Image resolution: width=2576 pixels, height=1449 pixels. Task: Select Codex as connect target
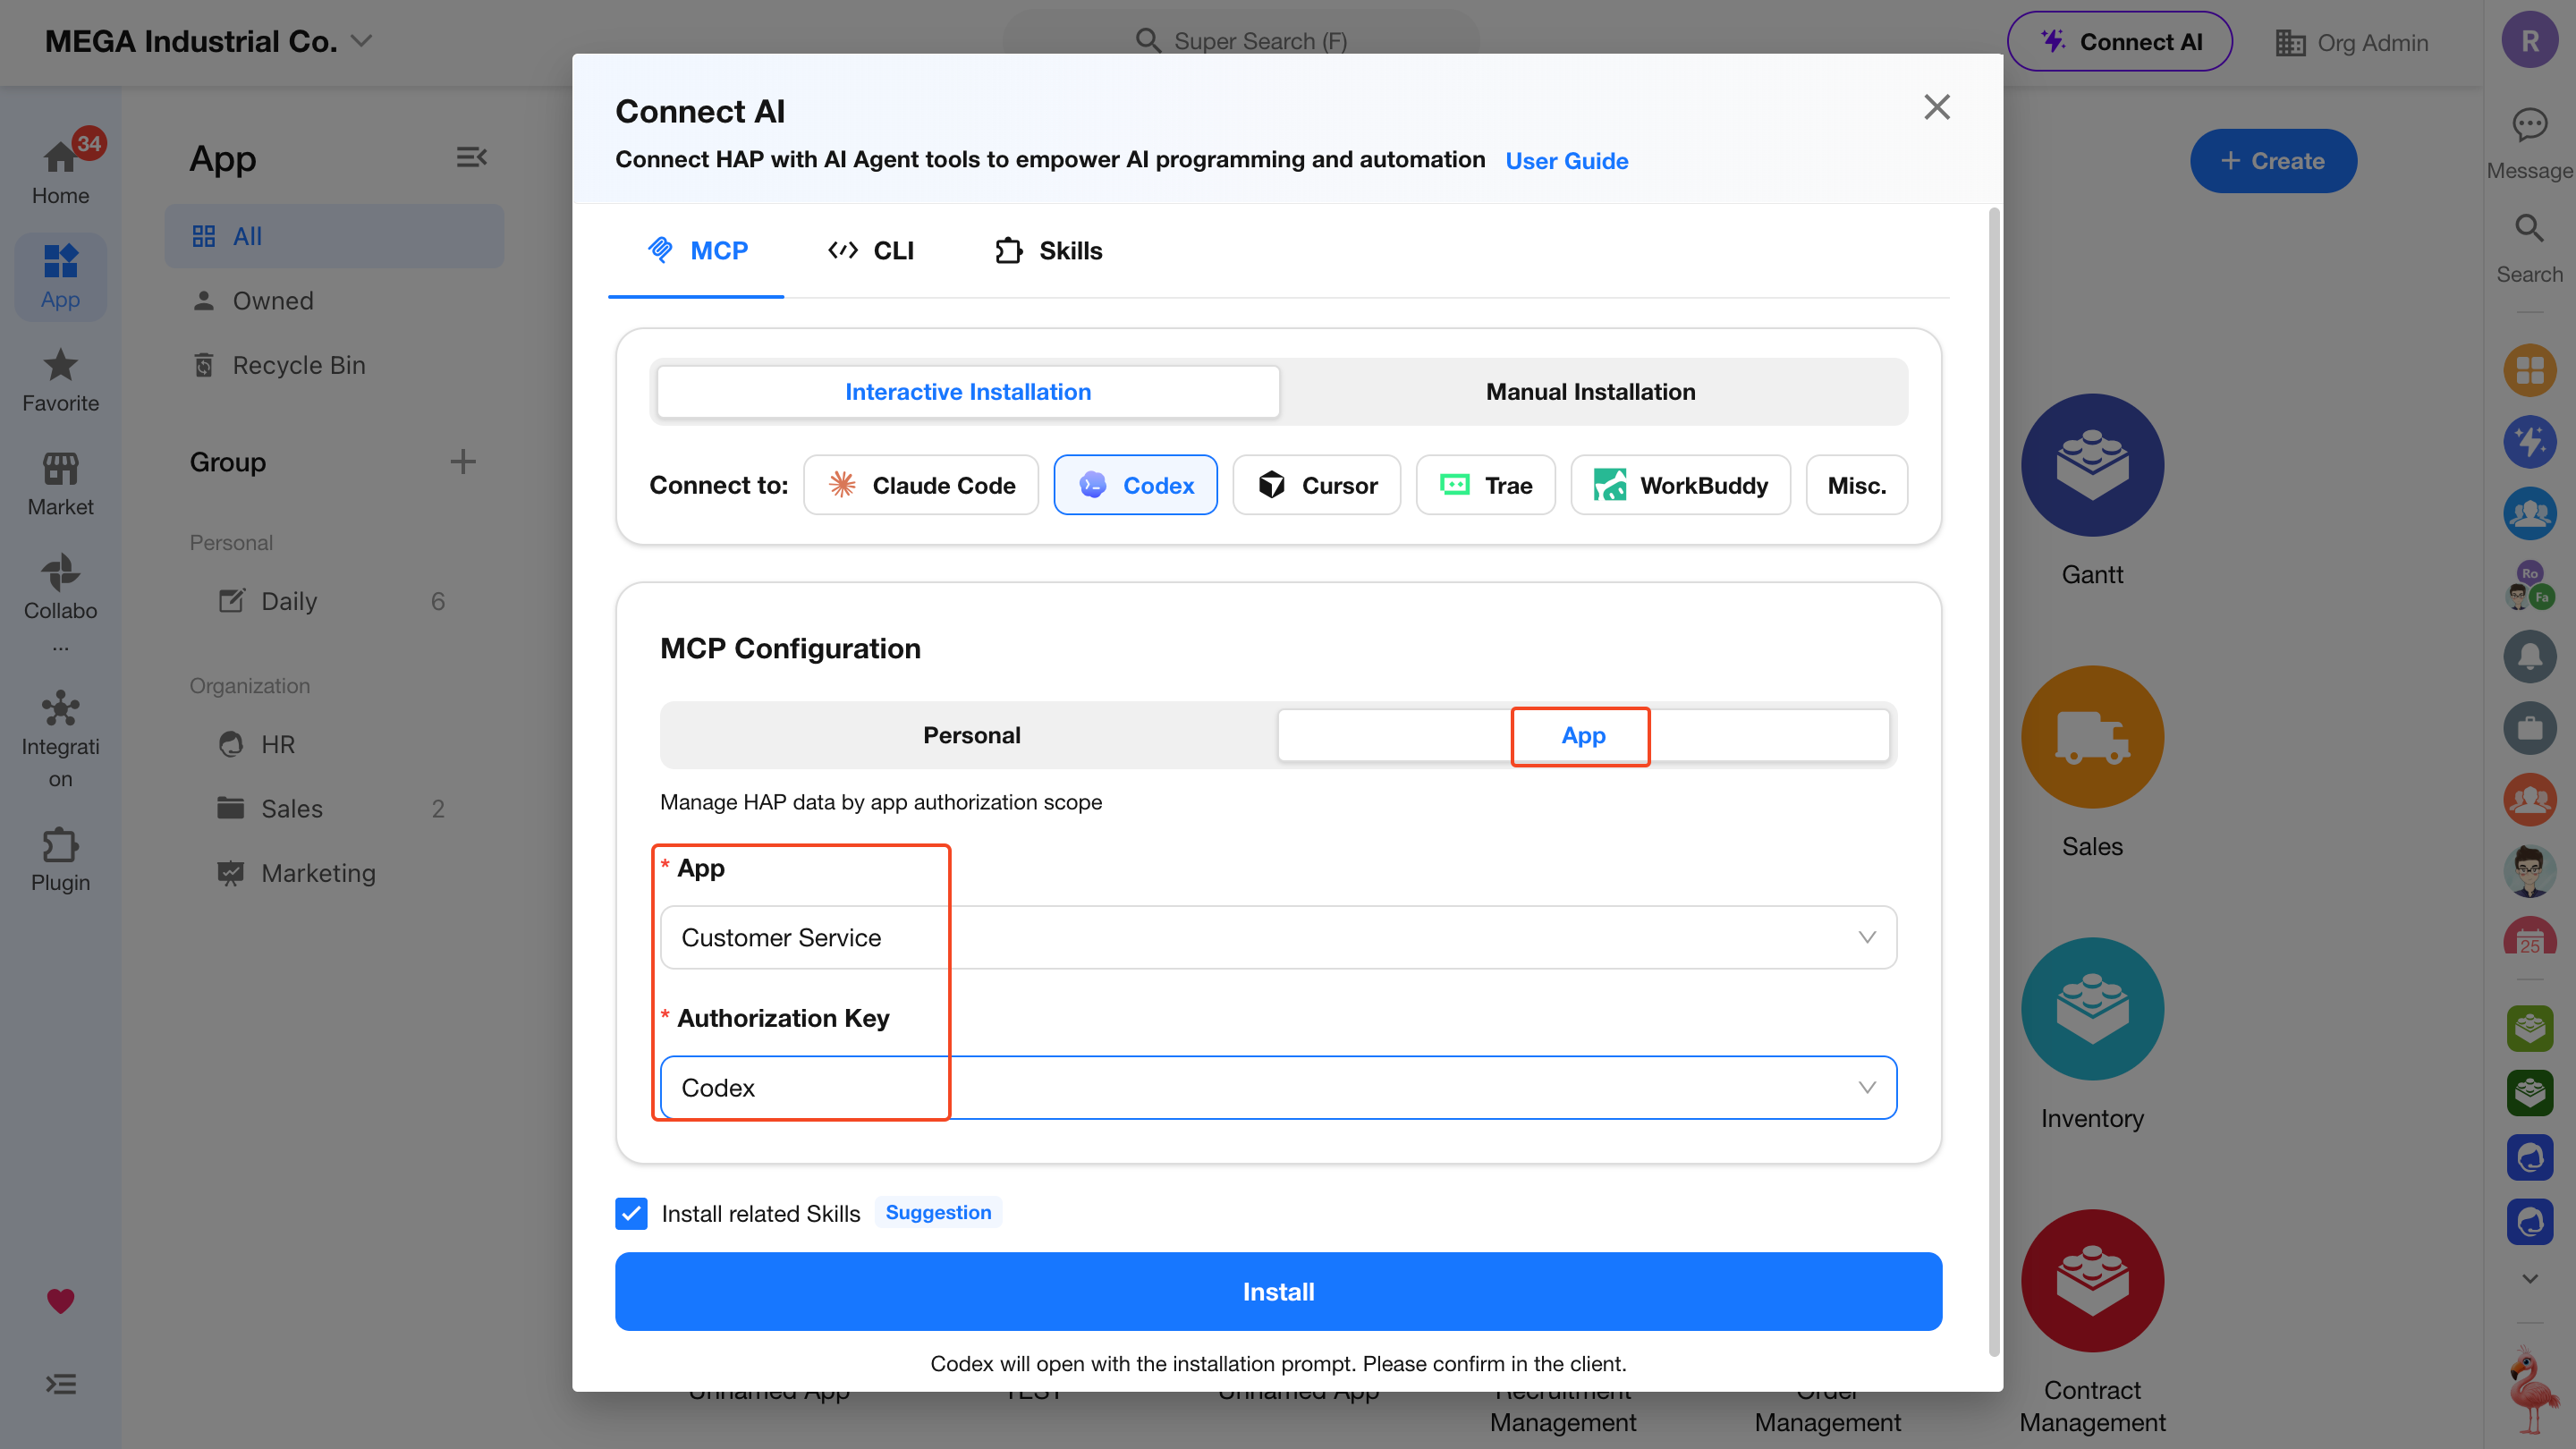(1135, 485)
